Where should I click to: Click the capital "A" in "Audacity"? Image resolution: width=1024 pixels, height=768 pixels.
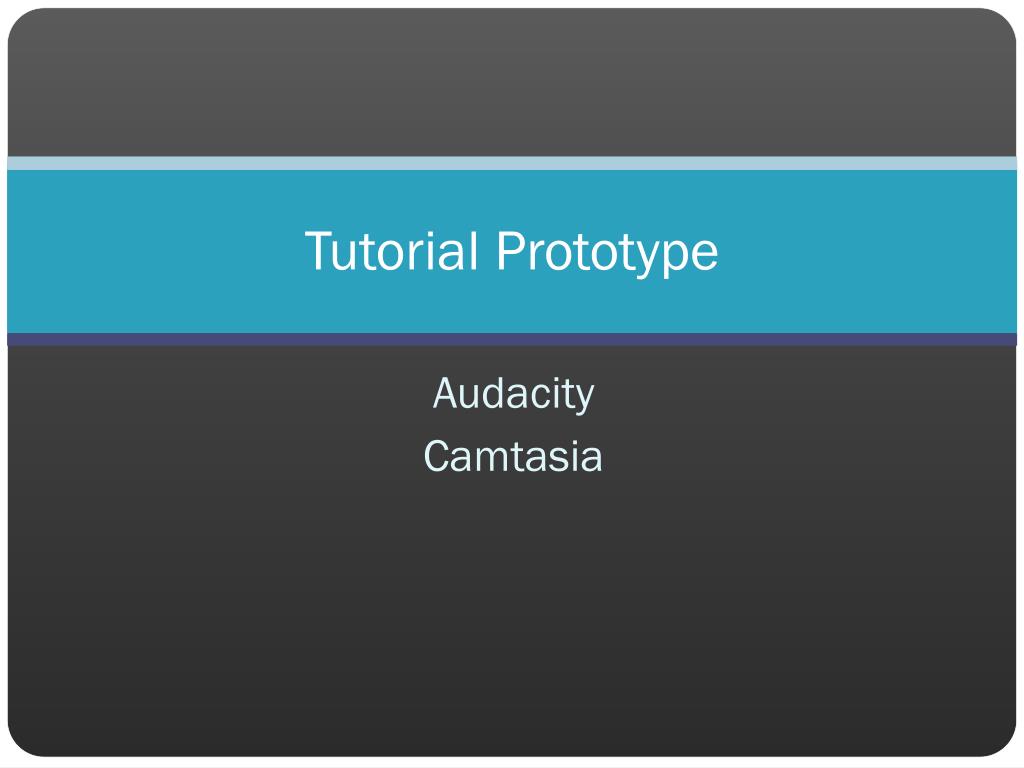point(445,393)
